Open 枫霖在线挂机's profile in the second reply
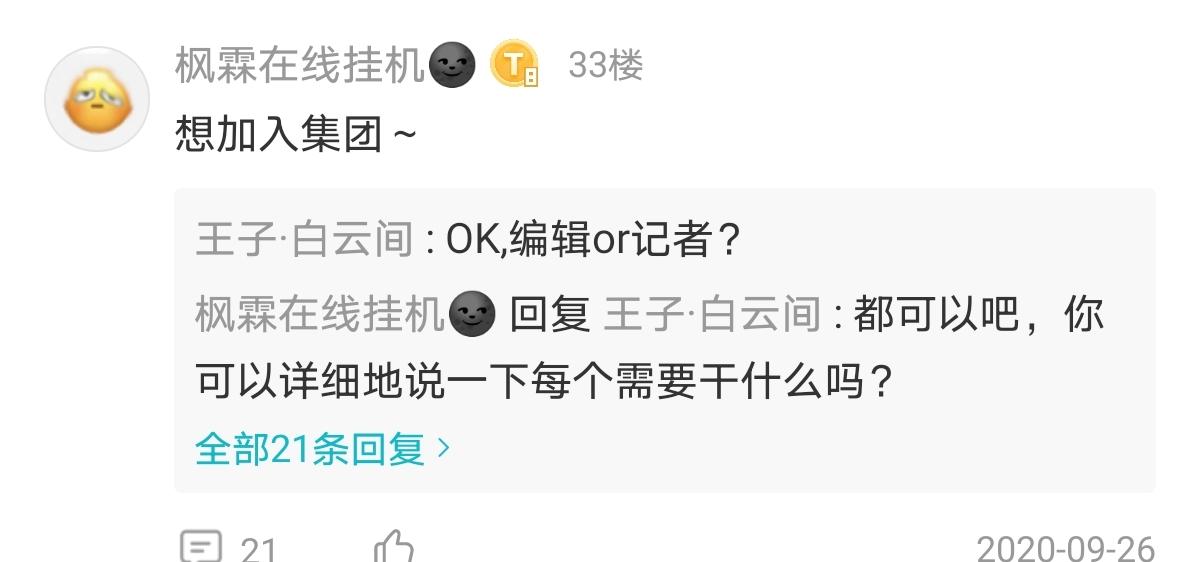Screen dimensions: 1200x562 pyautogui.click(x=320, y=316)
